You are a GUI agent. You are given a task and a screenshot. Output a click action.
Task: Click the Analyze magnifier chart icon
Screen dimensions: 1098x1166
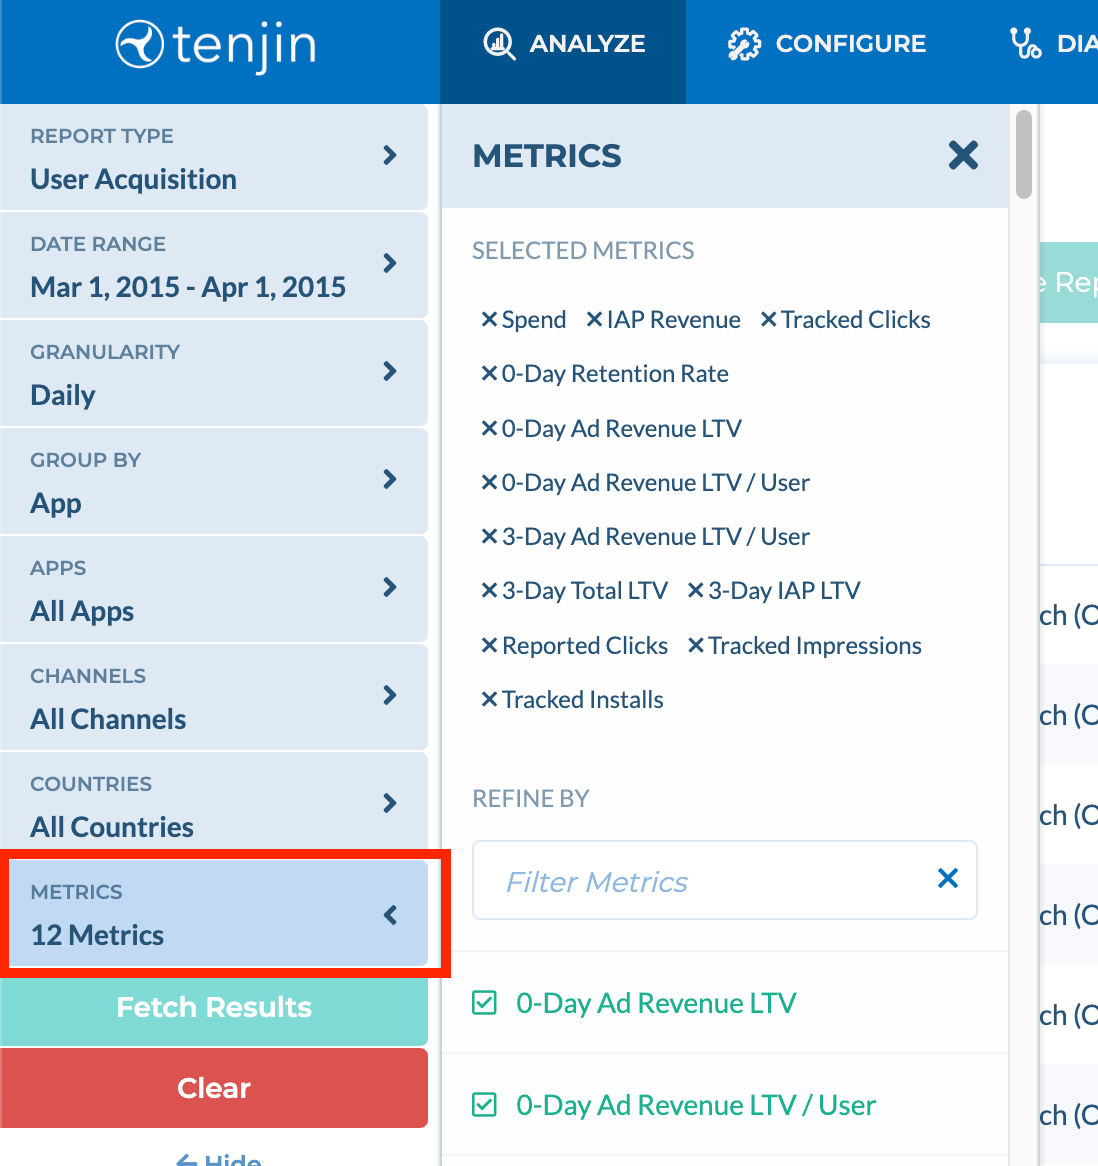point(500,44)
